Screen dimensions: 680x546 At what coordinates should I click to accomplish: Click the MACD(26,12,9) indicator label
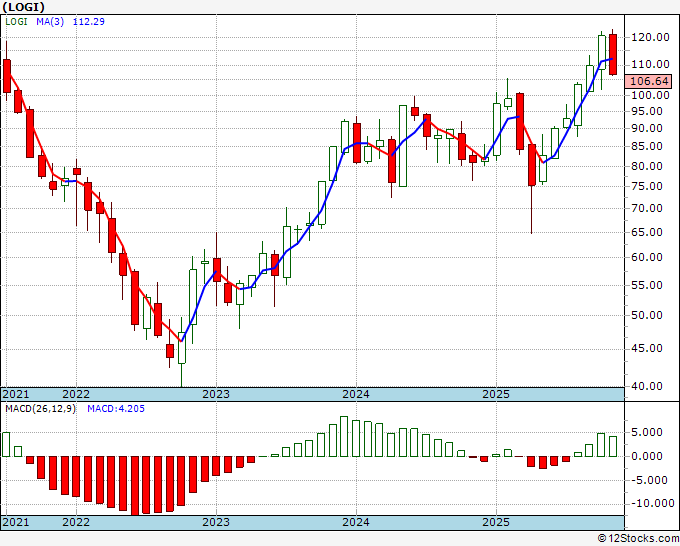click(x=40, y=409)
